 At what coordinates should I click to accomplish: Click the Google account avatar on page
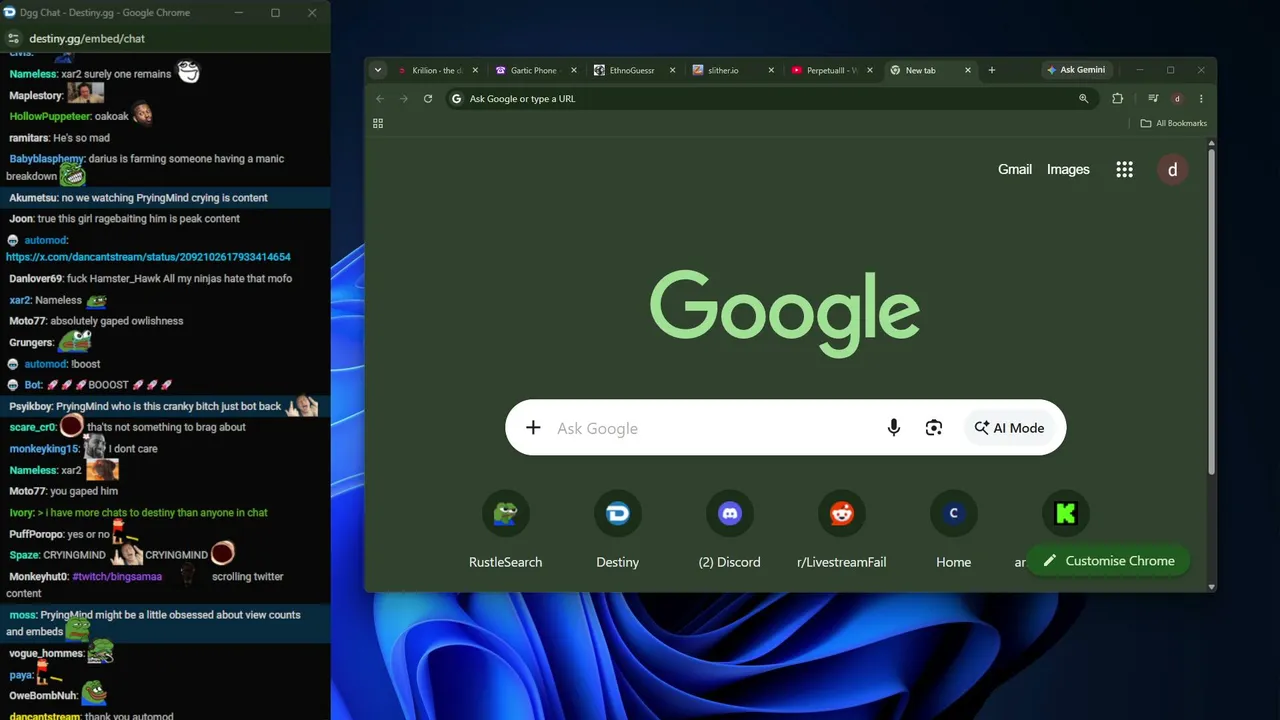[1173, 169]
